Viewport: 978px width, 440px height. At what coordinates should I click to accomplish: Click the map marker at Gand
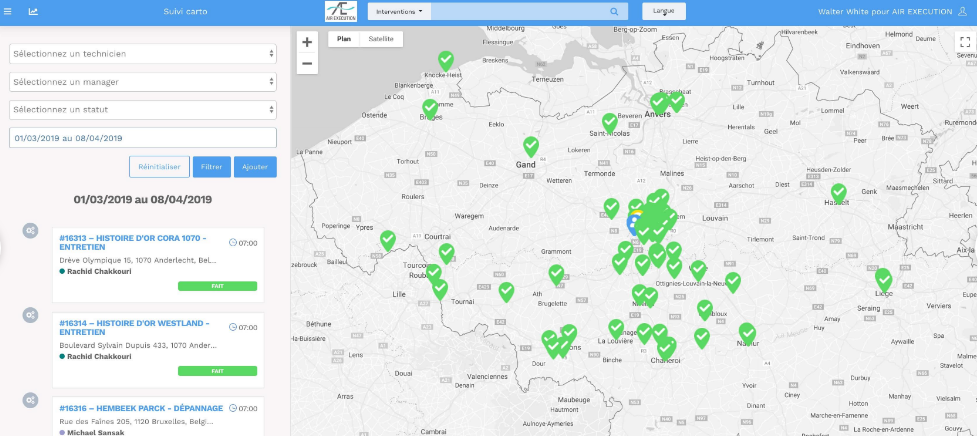point(531,146)
